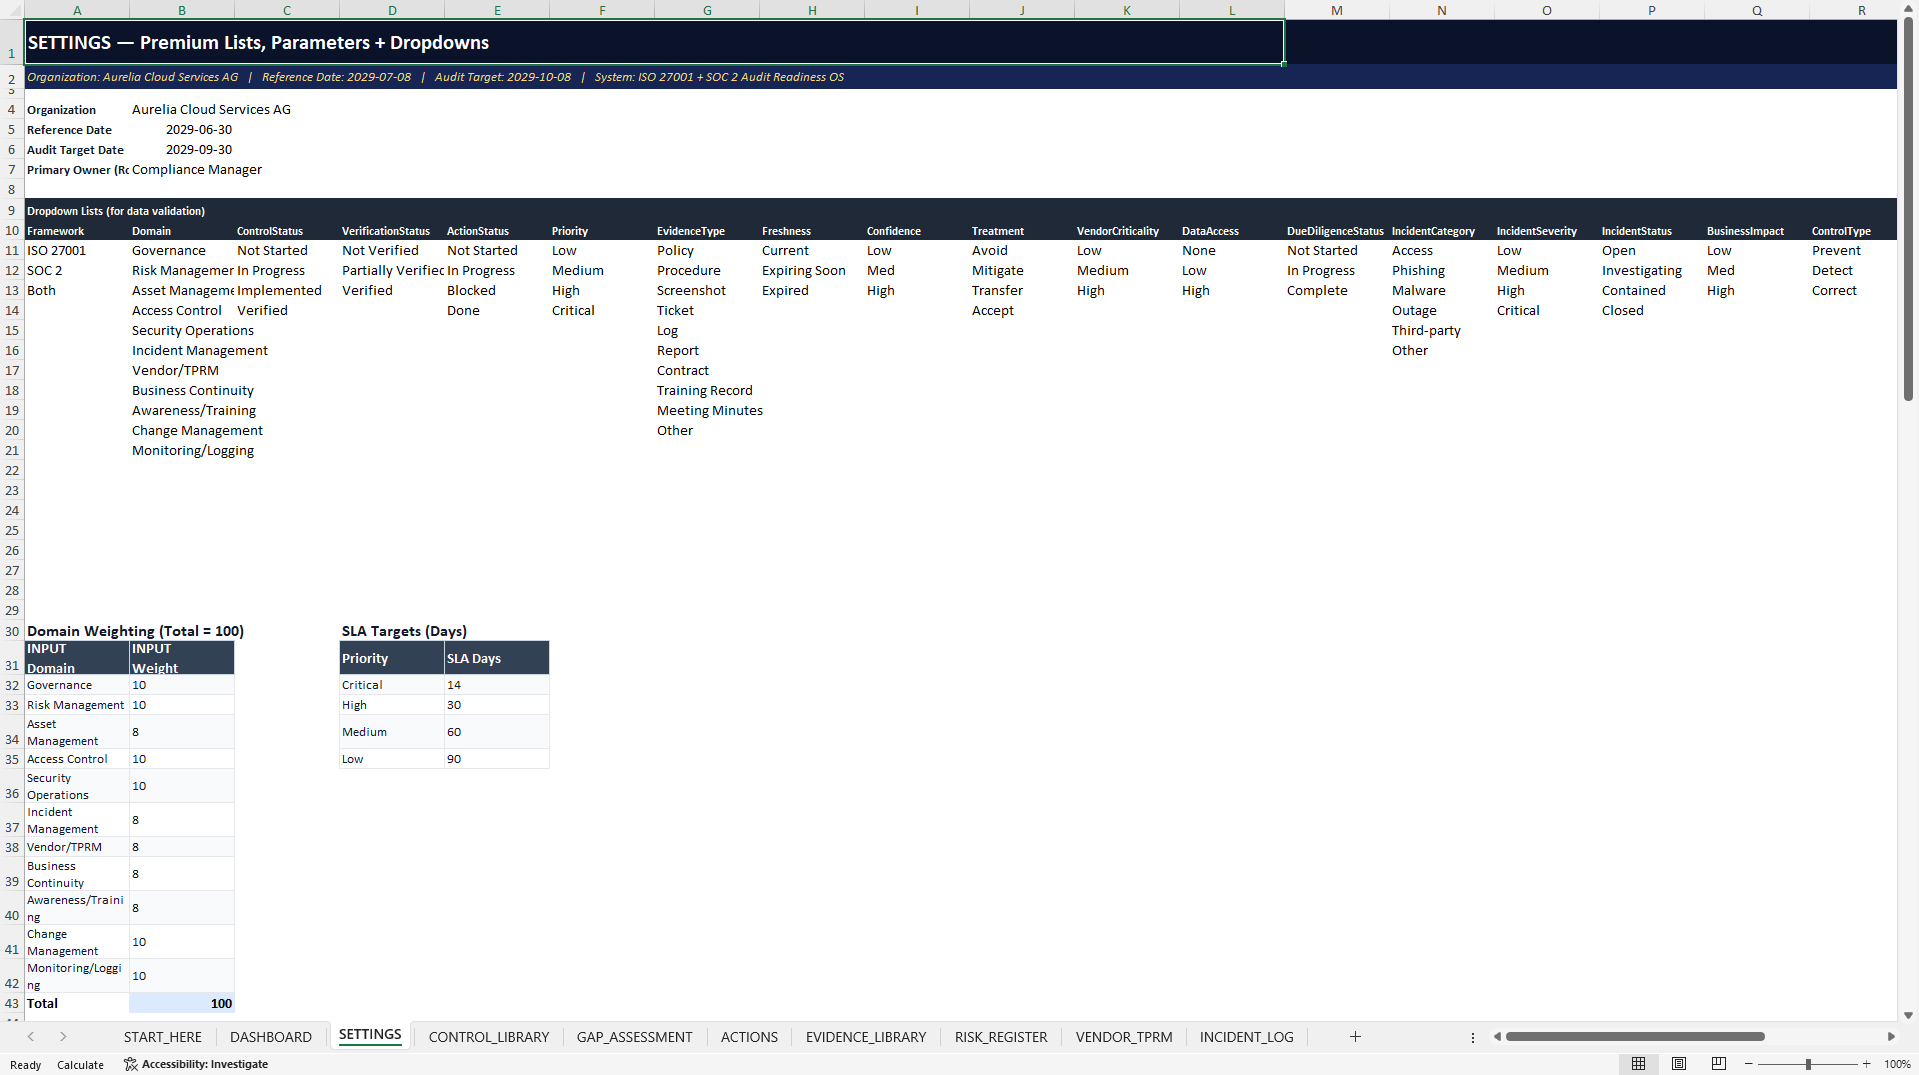Select Reference Date value 2029-06-30
The width and height of the screenshot is (1919, 1075).
[x=182, y=130]
